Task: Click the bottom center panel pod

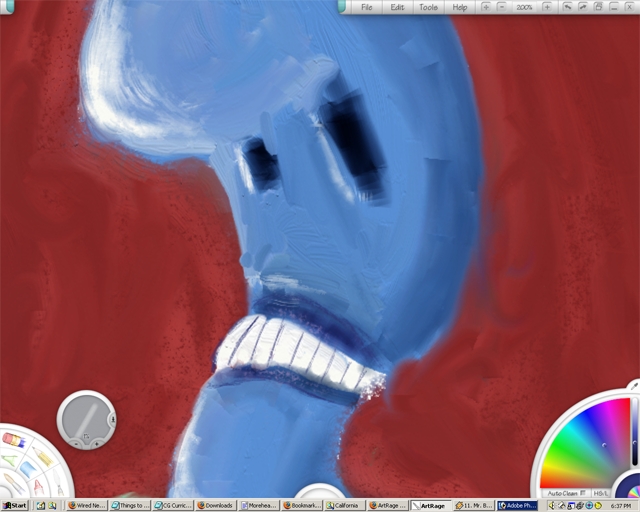Action: click(x=320, y=491)
